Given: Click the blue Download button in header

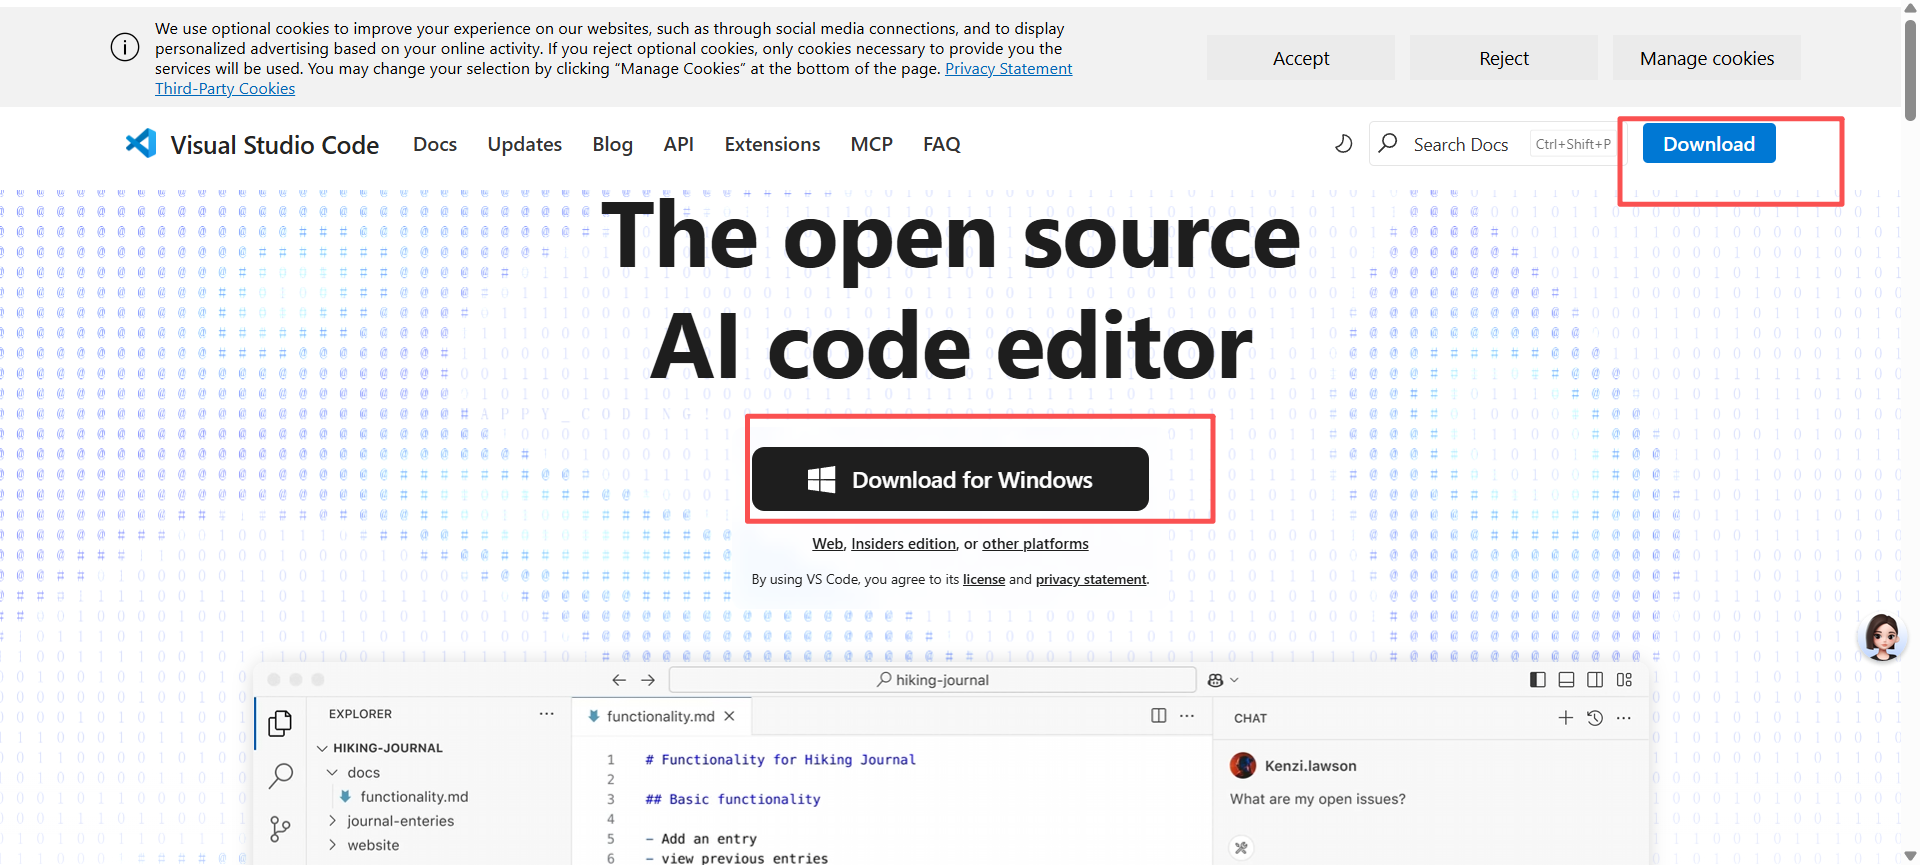Looking at the screenshot, I should (x=1709, y=144).
